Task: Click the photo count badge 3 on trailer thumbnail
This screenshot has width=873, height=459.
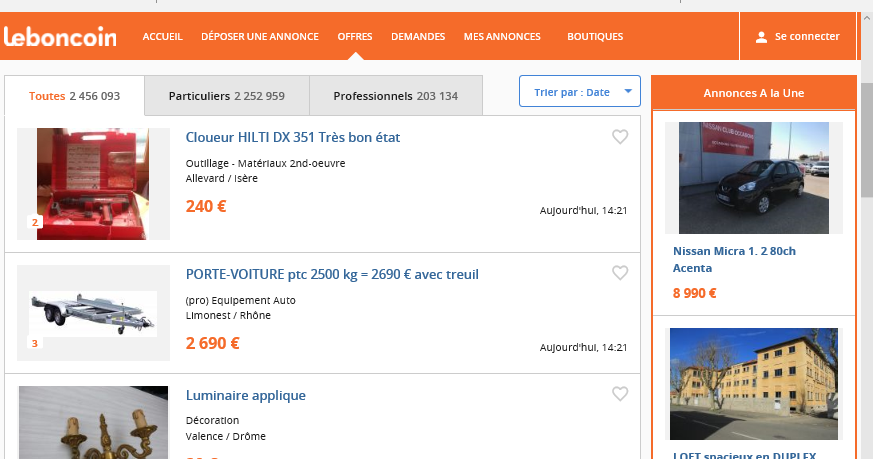Action: coord(35,343)
